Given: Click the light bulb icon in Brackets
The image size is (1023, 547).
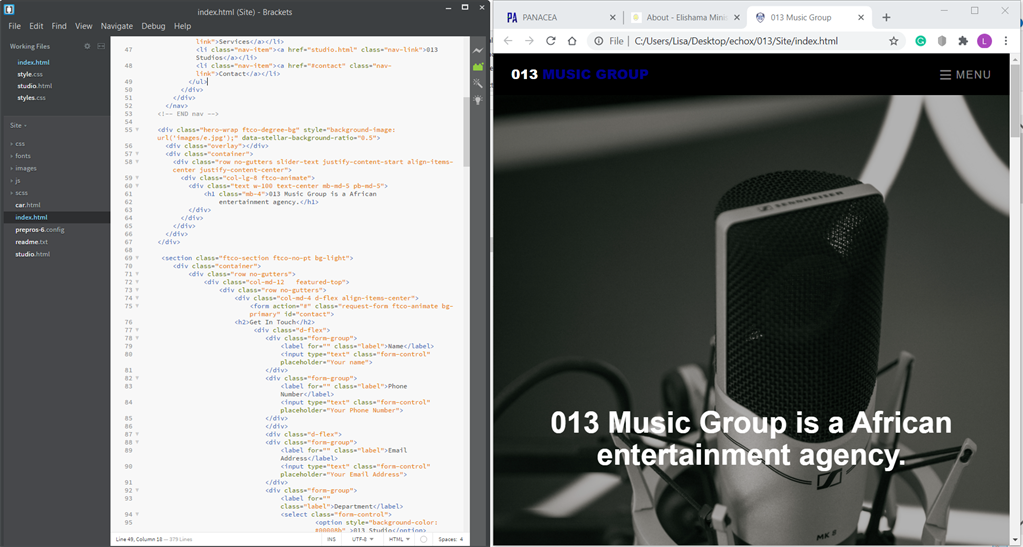Looking at the screenshot, I should (x=478, y=100).
